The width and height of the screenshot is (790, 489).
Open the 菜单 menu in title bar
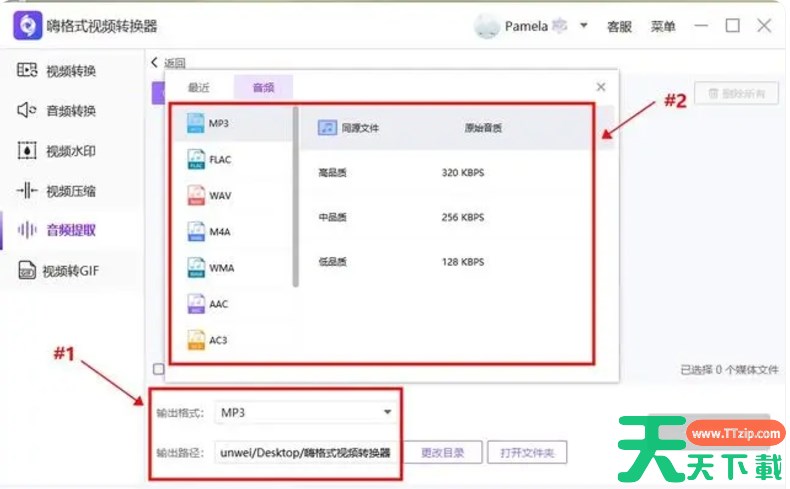click(663, 27)
